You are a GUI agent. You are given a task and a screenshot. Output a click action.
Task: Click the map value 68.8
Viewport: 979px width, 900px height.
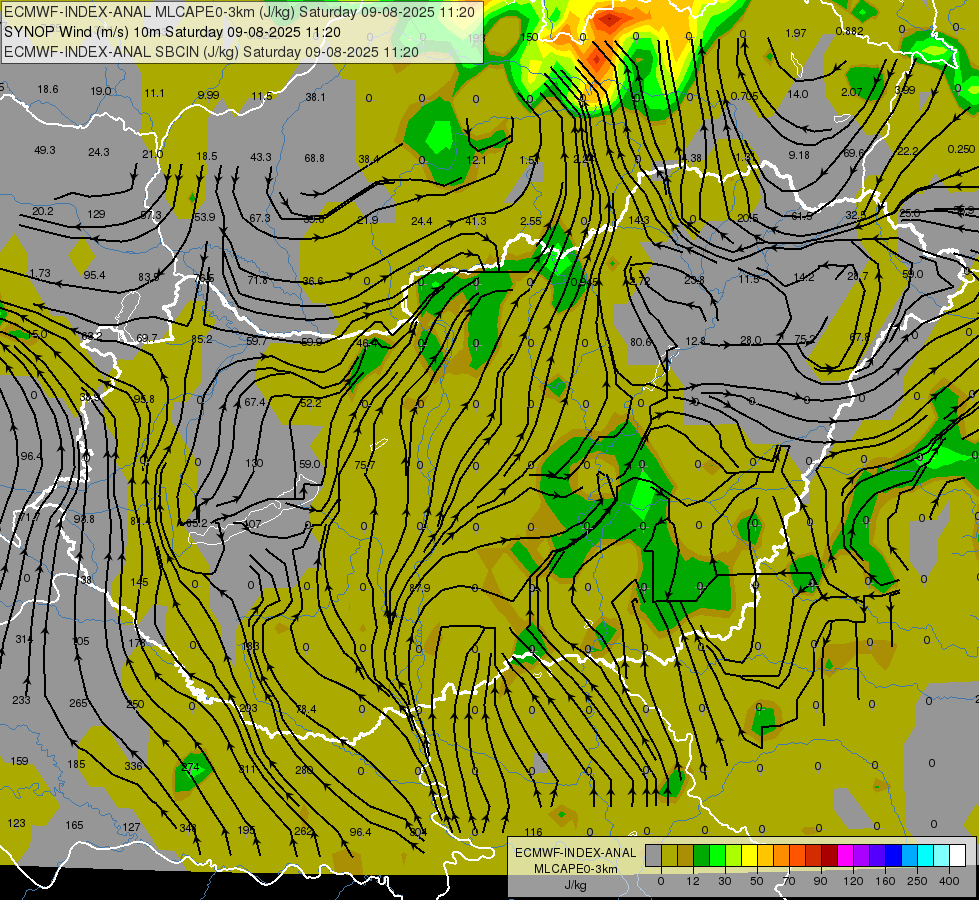pyautogui.click(x=314, y=158)
